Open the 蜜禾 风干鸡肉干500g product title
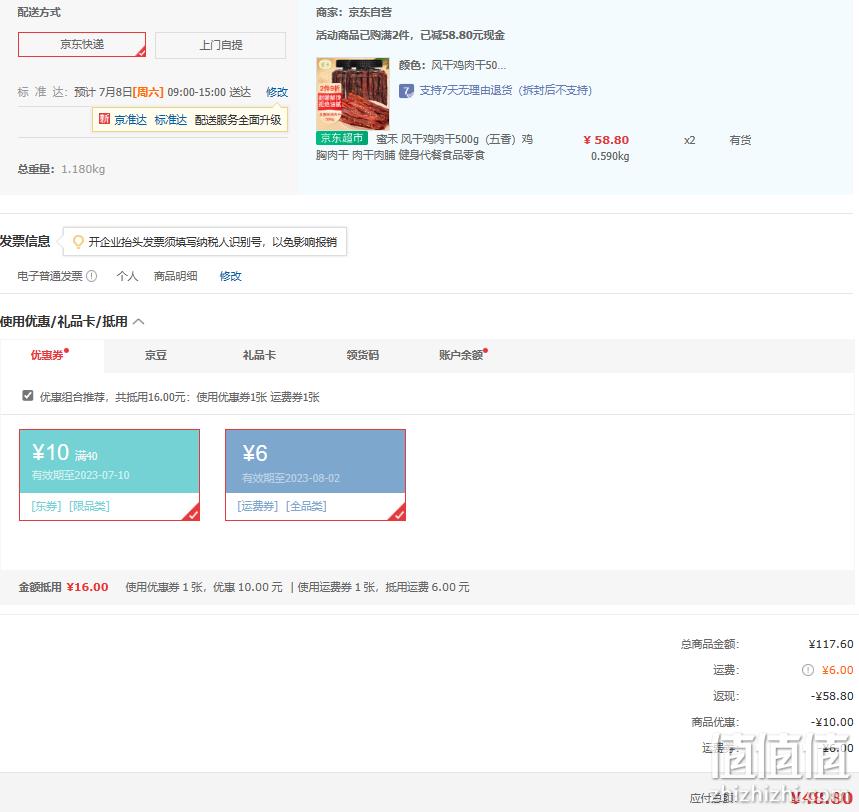The height and width of the screenshot is (812, 859). pos(425,147)
